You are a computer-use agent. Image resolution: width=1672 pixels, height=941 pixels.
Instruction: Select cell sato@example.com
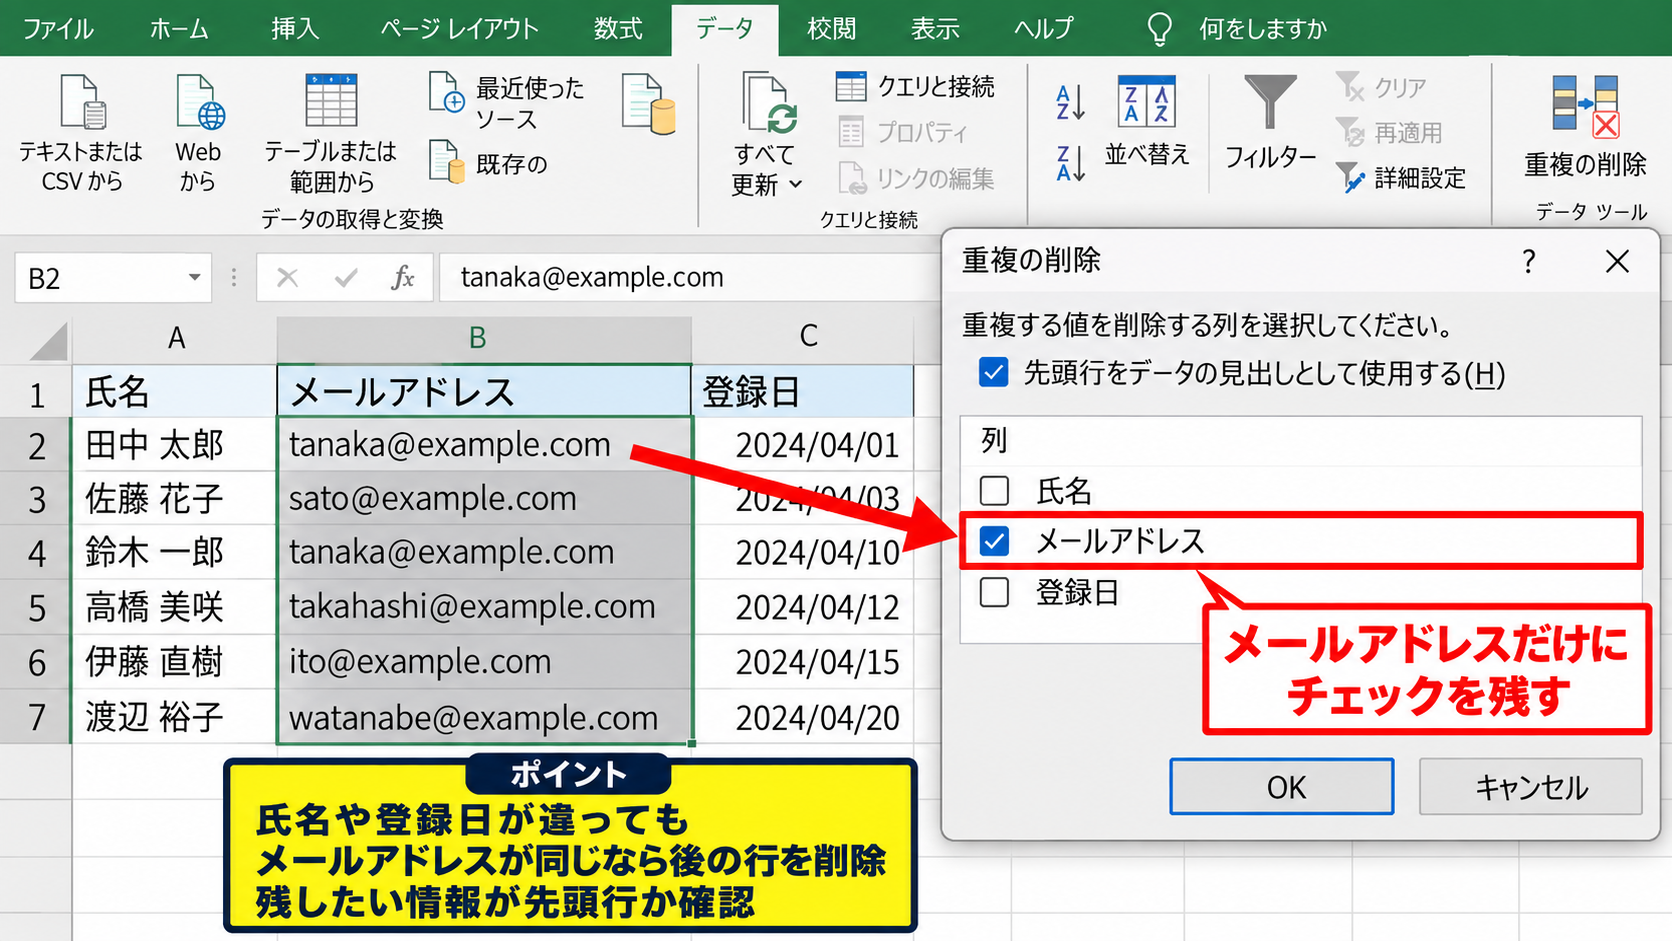(484, 498)
